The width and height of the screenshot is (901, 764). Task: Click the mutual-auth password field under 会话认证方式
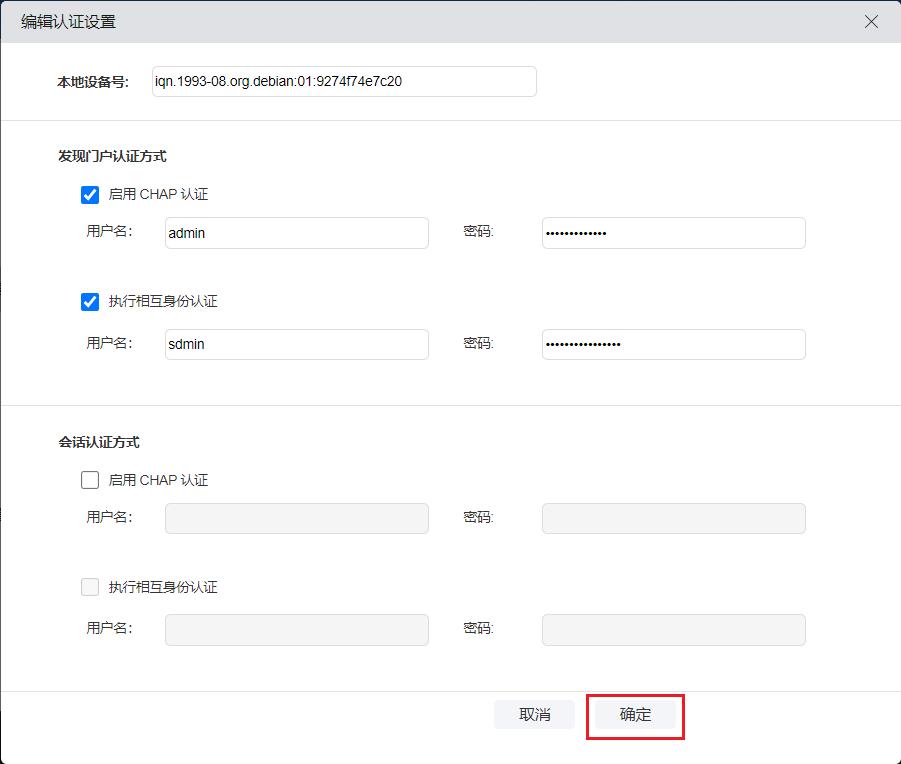(673, 629)
